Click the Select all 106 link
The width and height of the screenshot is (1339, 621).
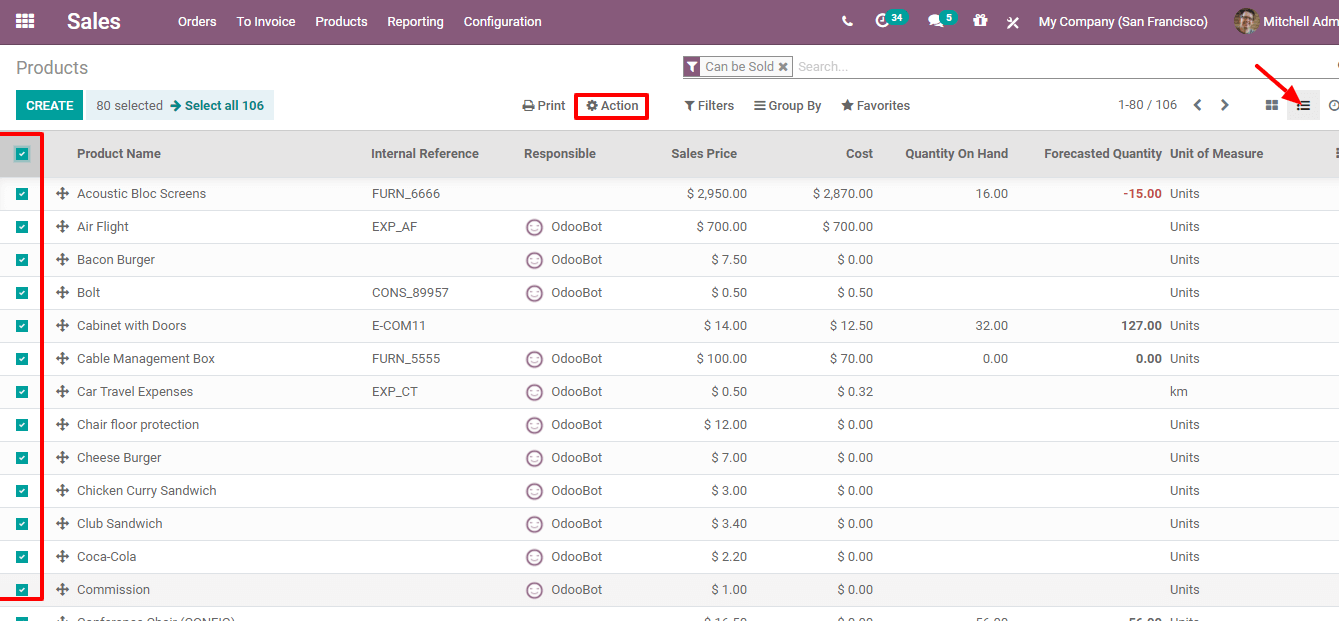click(217, 105)
